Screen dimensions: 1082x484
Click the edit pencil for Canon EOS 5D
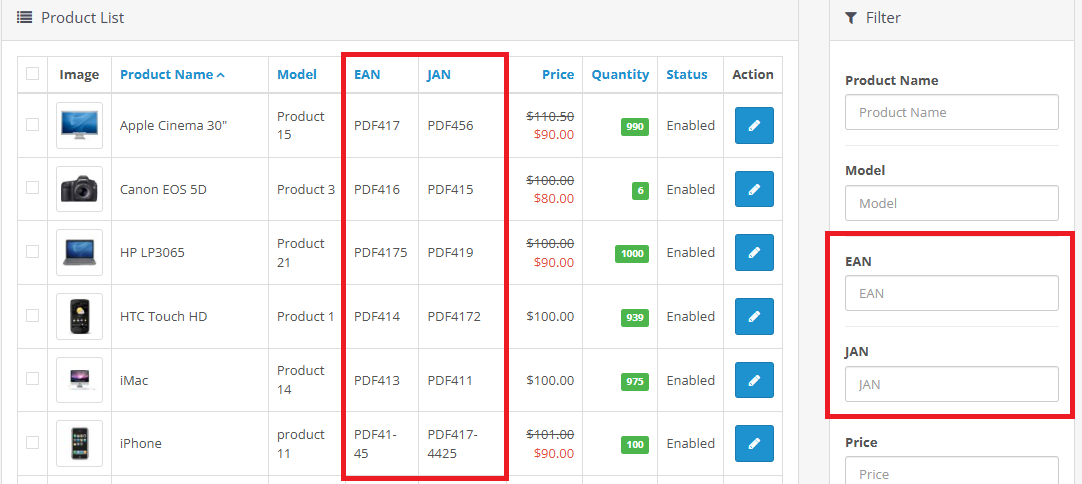pyautogui.click(x=754, y=189)
